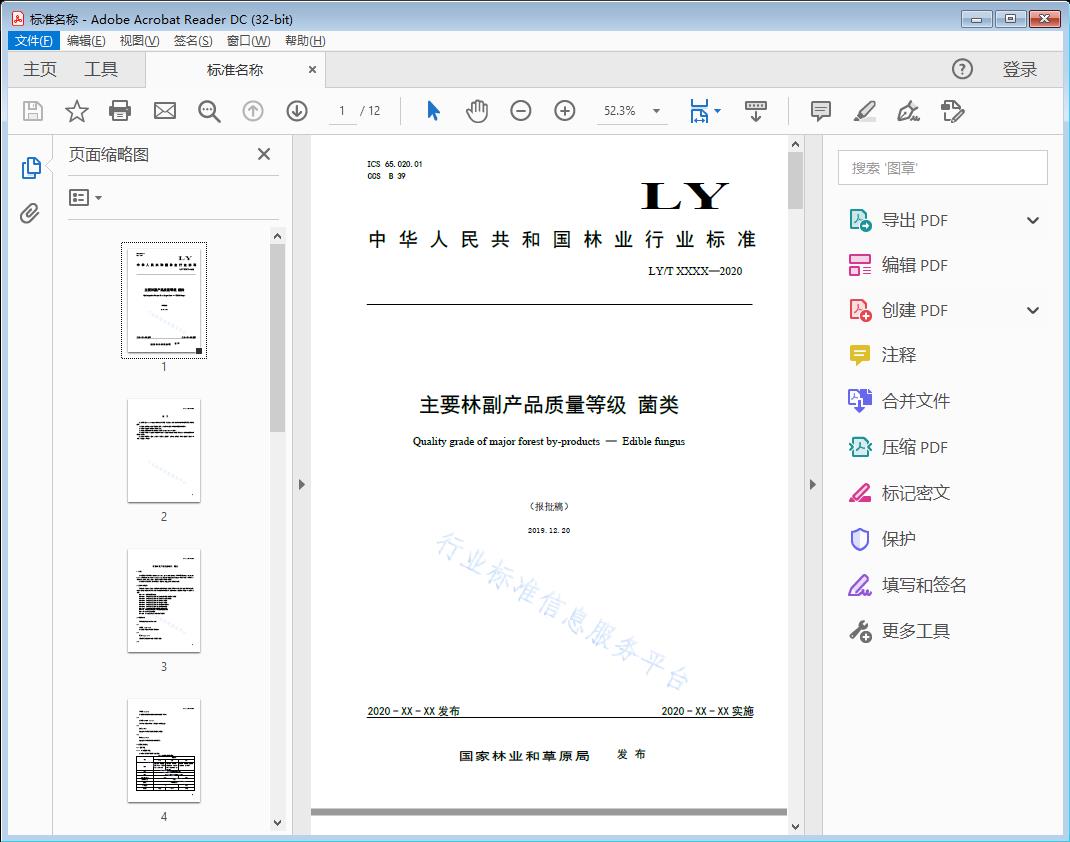
Task: Select the selection arrow tool
Action: point(433,111)
